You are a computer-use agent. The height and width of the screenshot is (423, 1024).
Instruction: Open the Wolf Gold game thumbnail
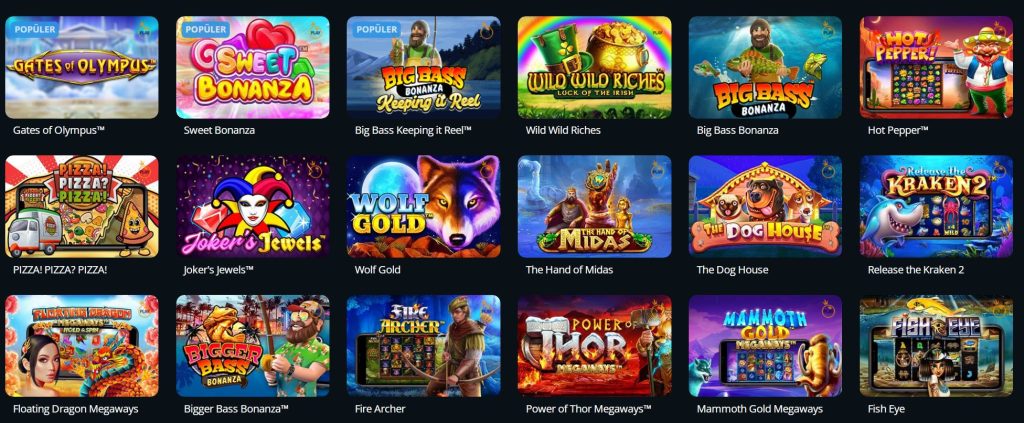point(424,206)
